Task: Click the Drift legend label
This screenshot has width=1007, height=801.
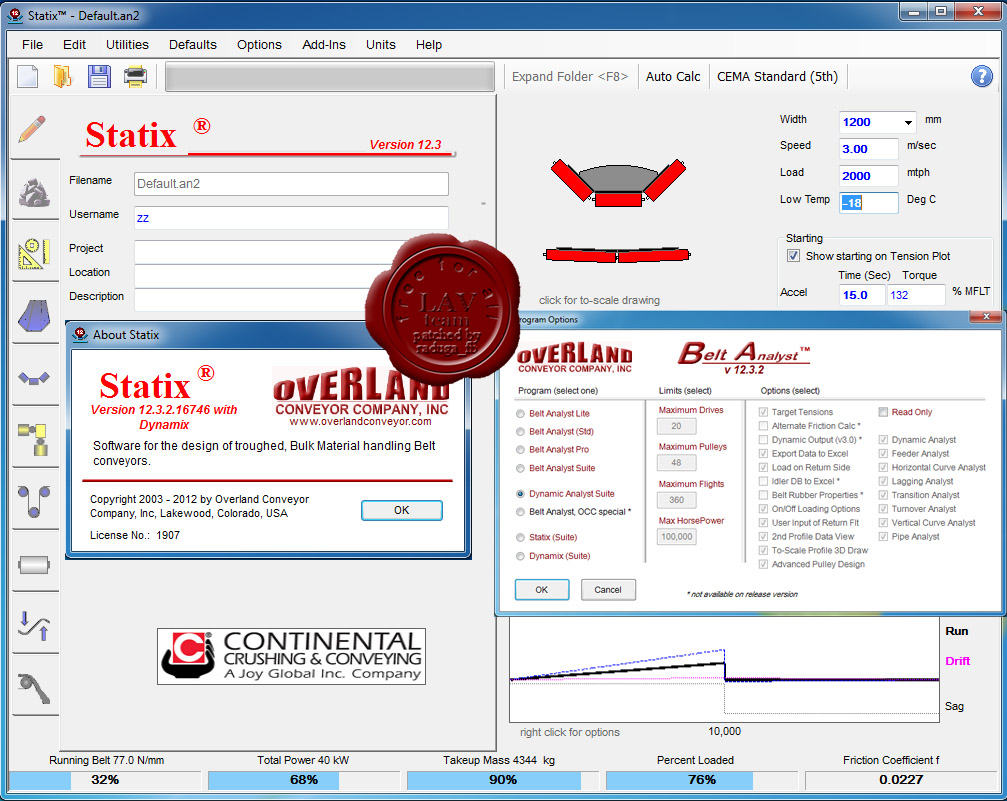Action: pyautogui.click(x=957, y=661)
